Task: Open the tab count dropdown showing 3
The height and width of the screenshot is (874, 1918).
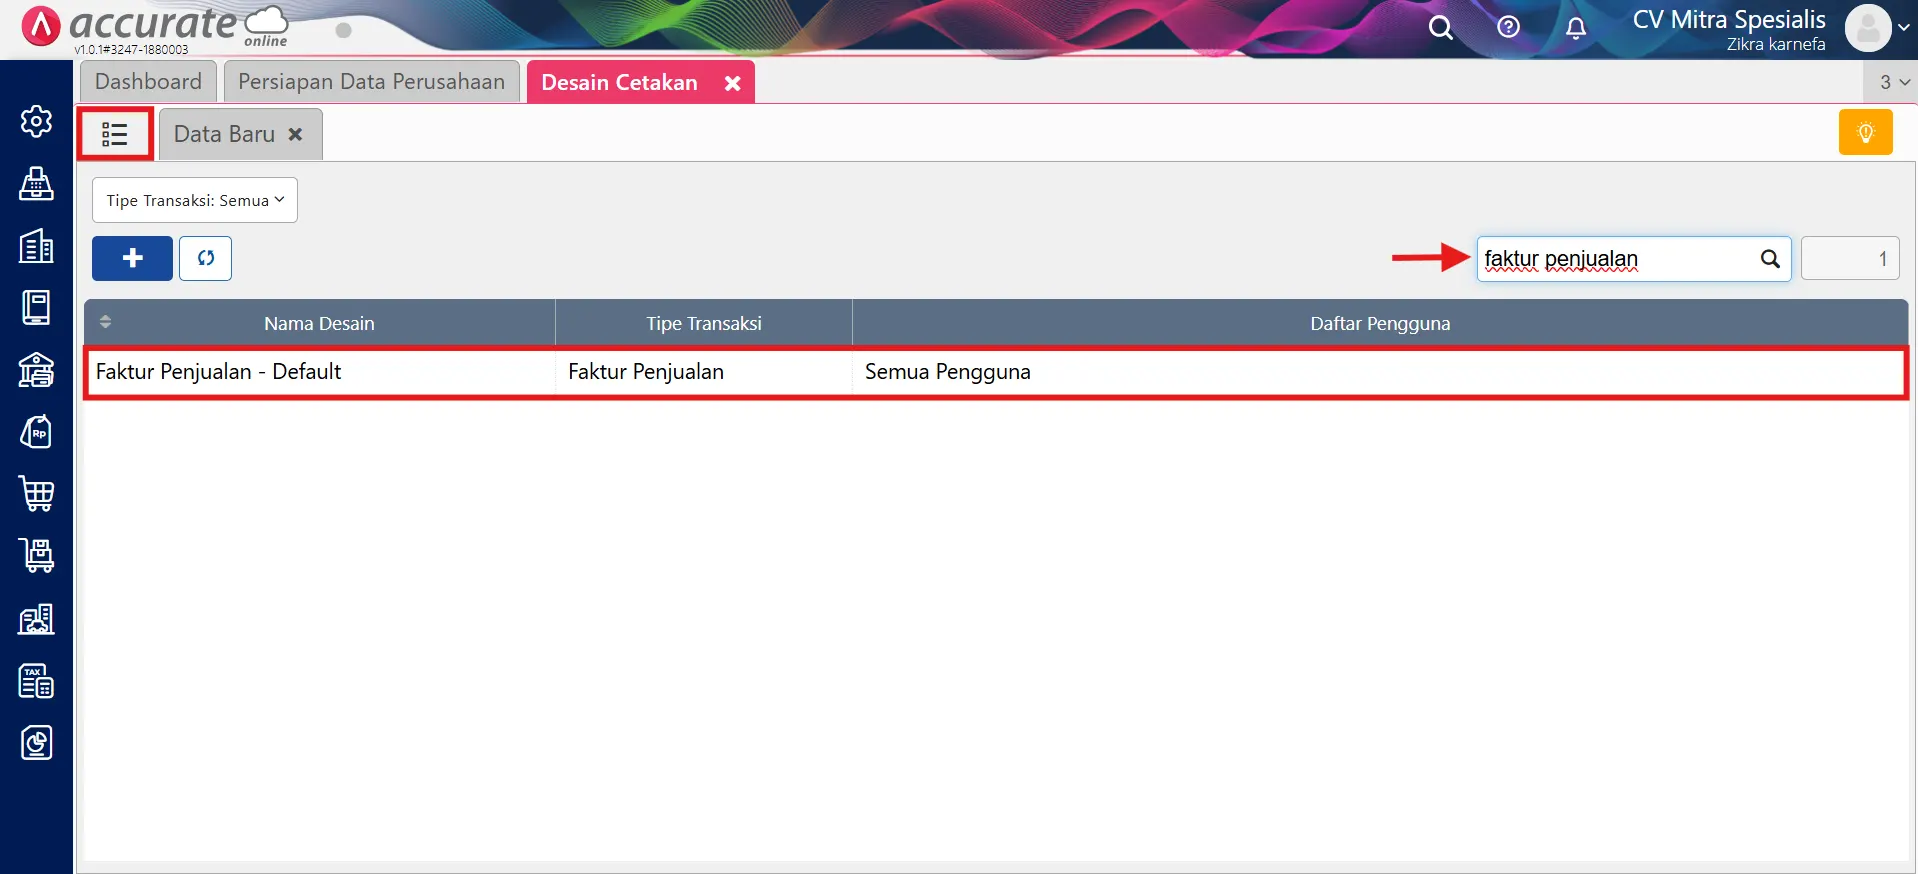Action: click(x=1893, y=82)
